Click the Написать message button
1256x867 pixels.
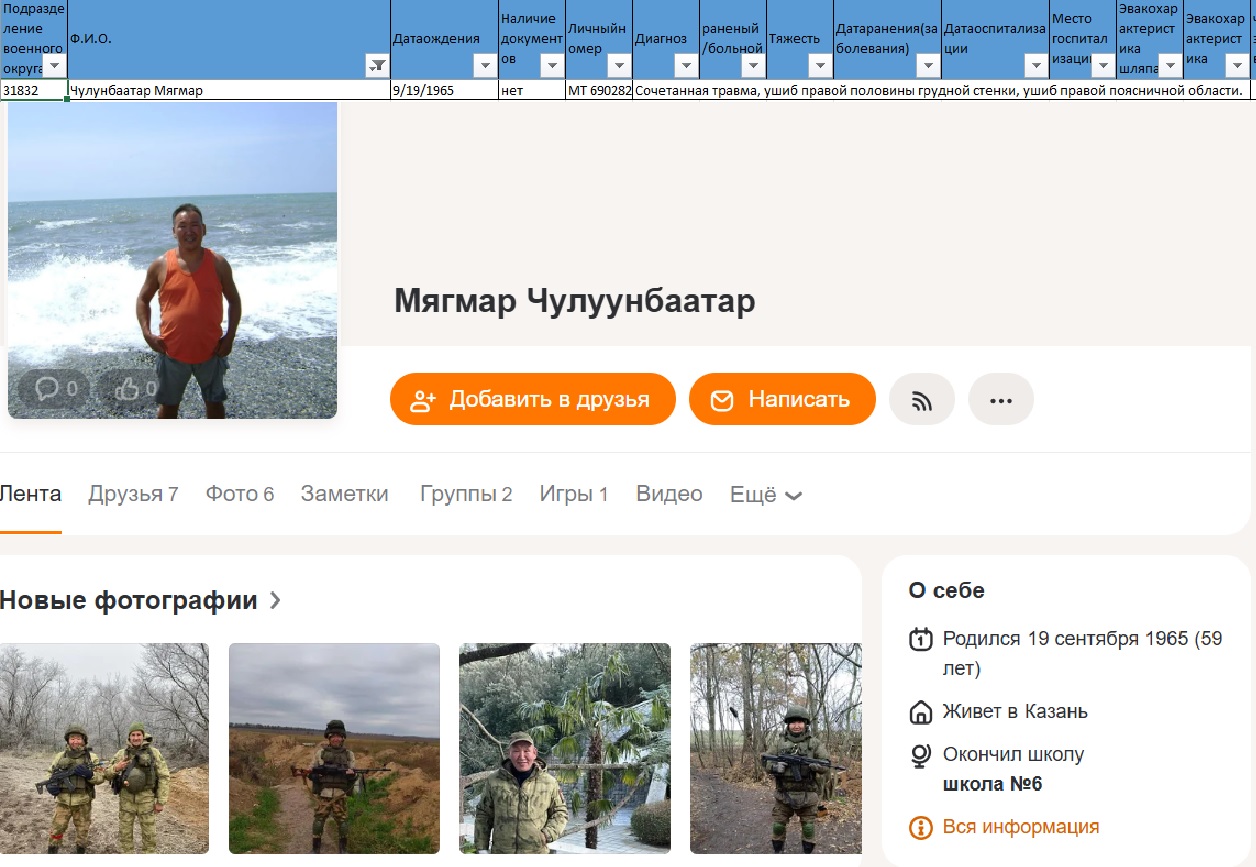pos(782,400)
